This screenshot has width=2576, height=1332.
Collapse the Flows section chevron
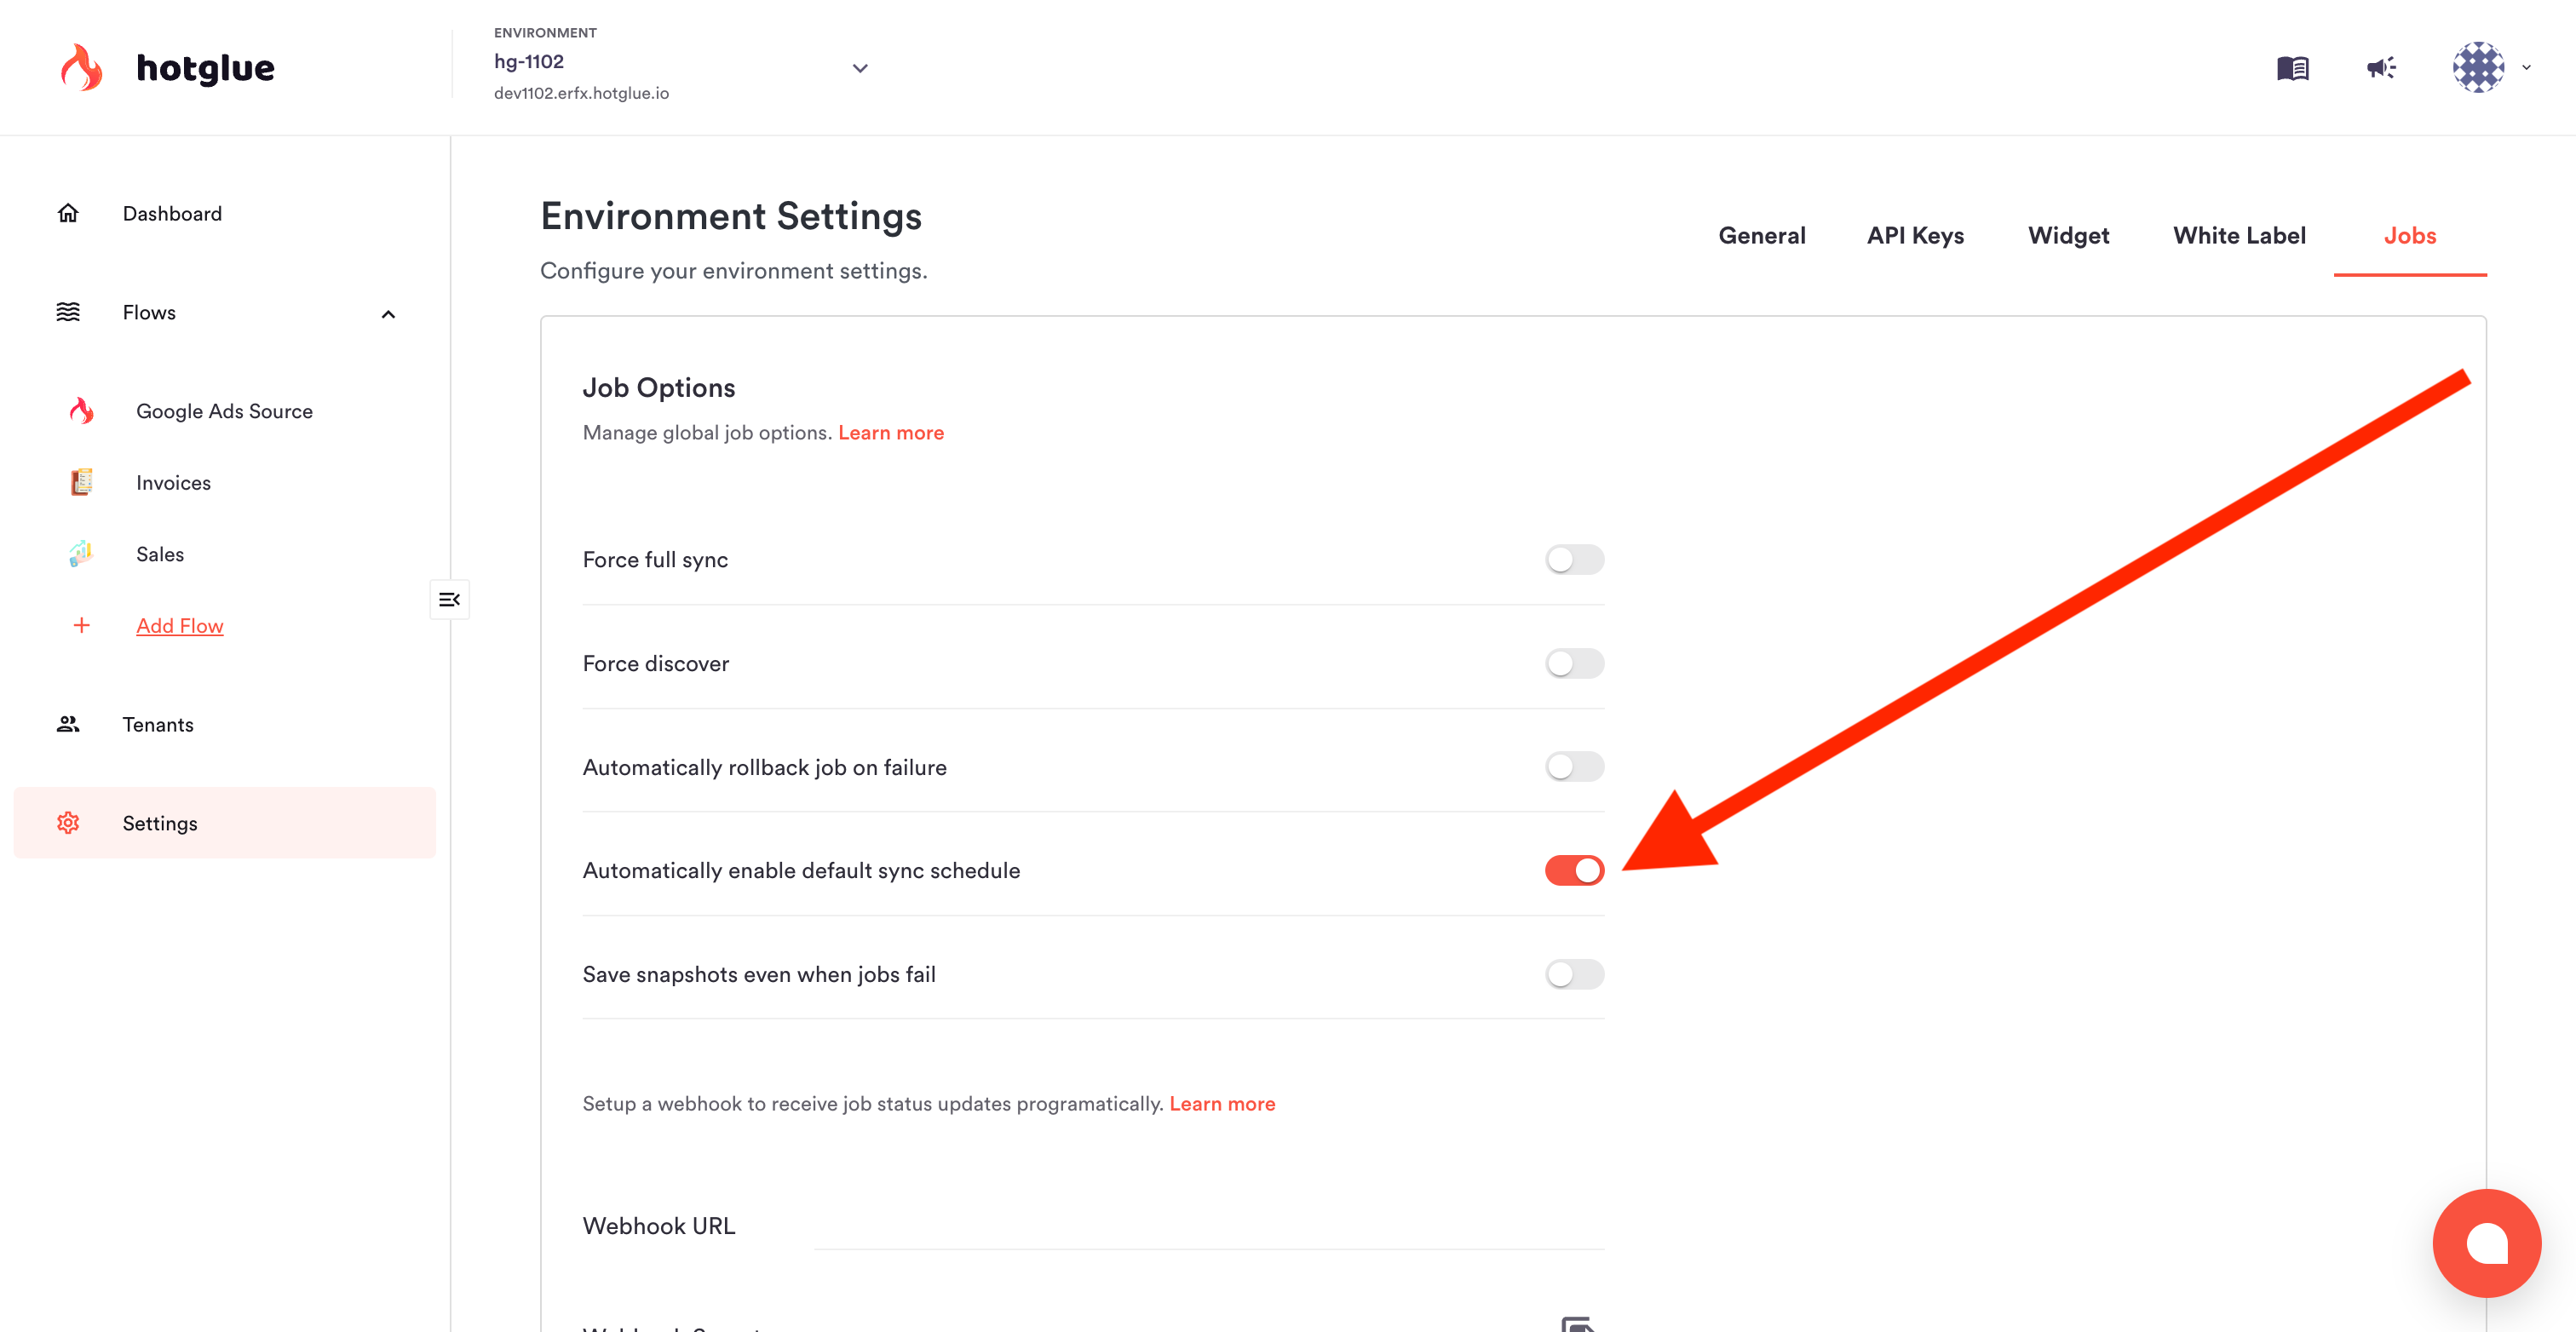click(x=388, y=314)
